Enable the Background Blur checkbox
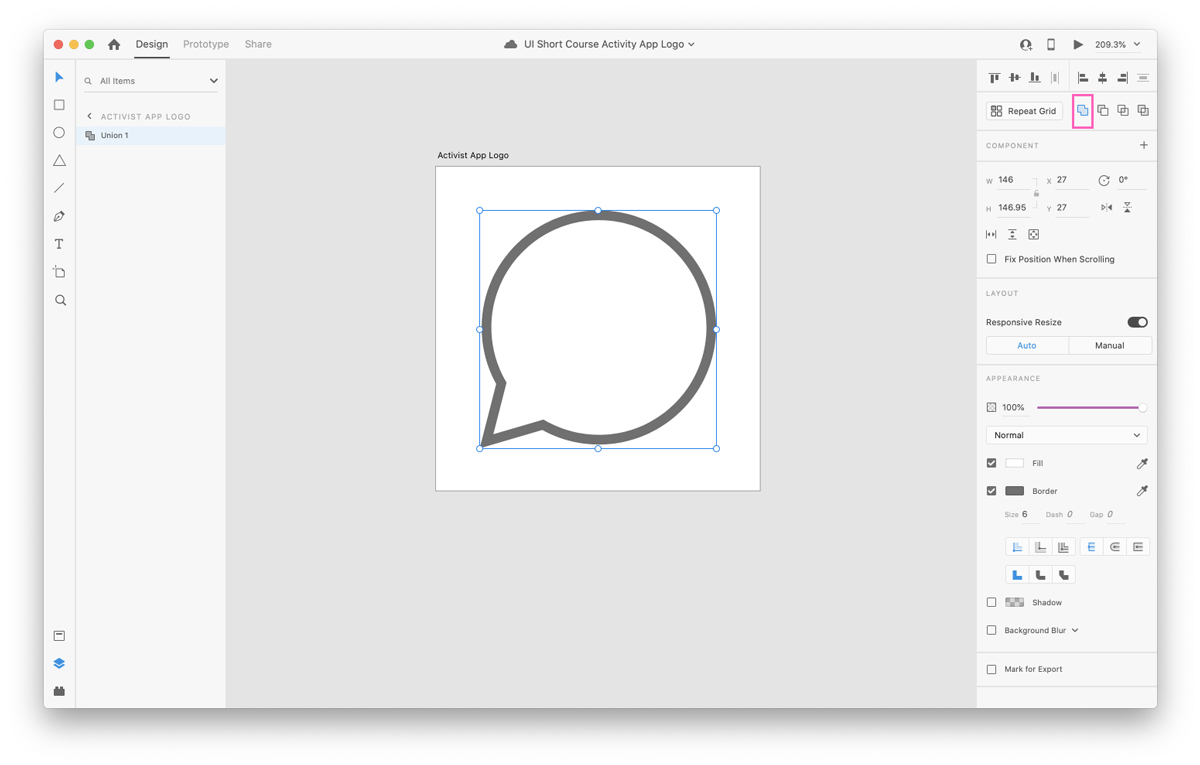This screenshot has height=765, width=1200. point(992,631)
